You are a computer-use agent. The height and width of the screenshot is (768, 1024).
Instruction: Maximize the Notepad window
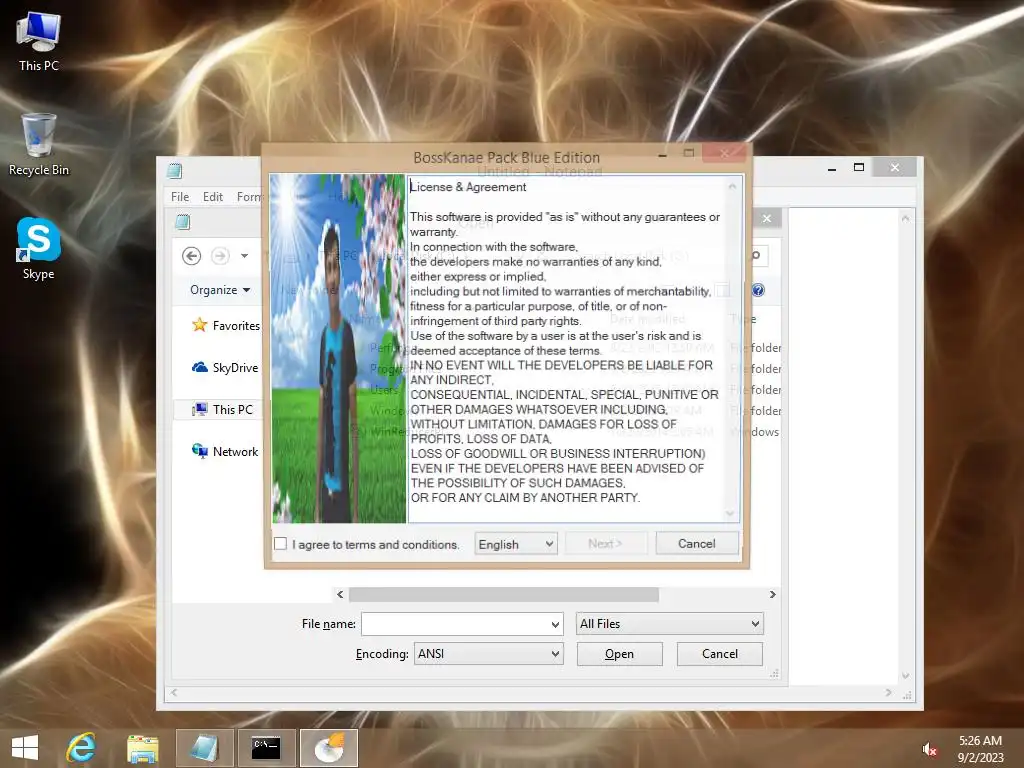[x=859, y=167]
